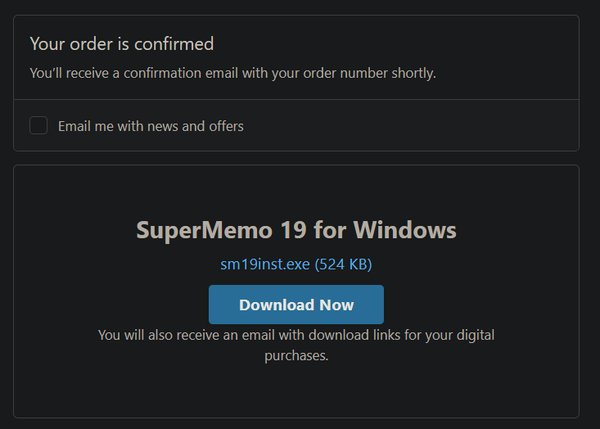The image size is (600, 429).
Task: Click the 'SuperMemo 19 for Windows' title
Action: pyautogui.click(x=296, y=231)
